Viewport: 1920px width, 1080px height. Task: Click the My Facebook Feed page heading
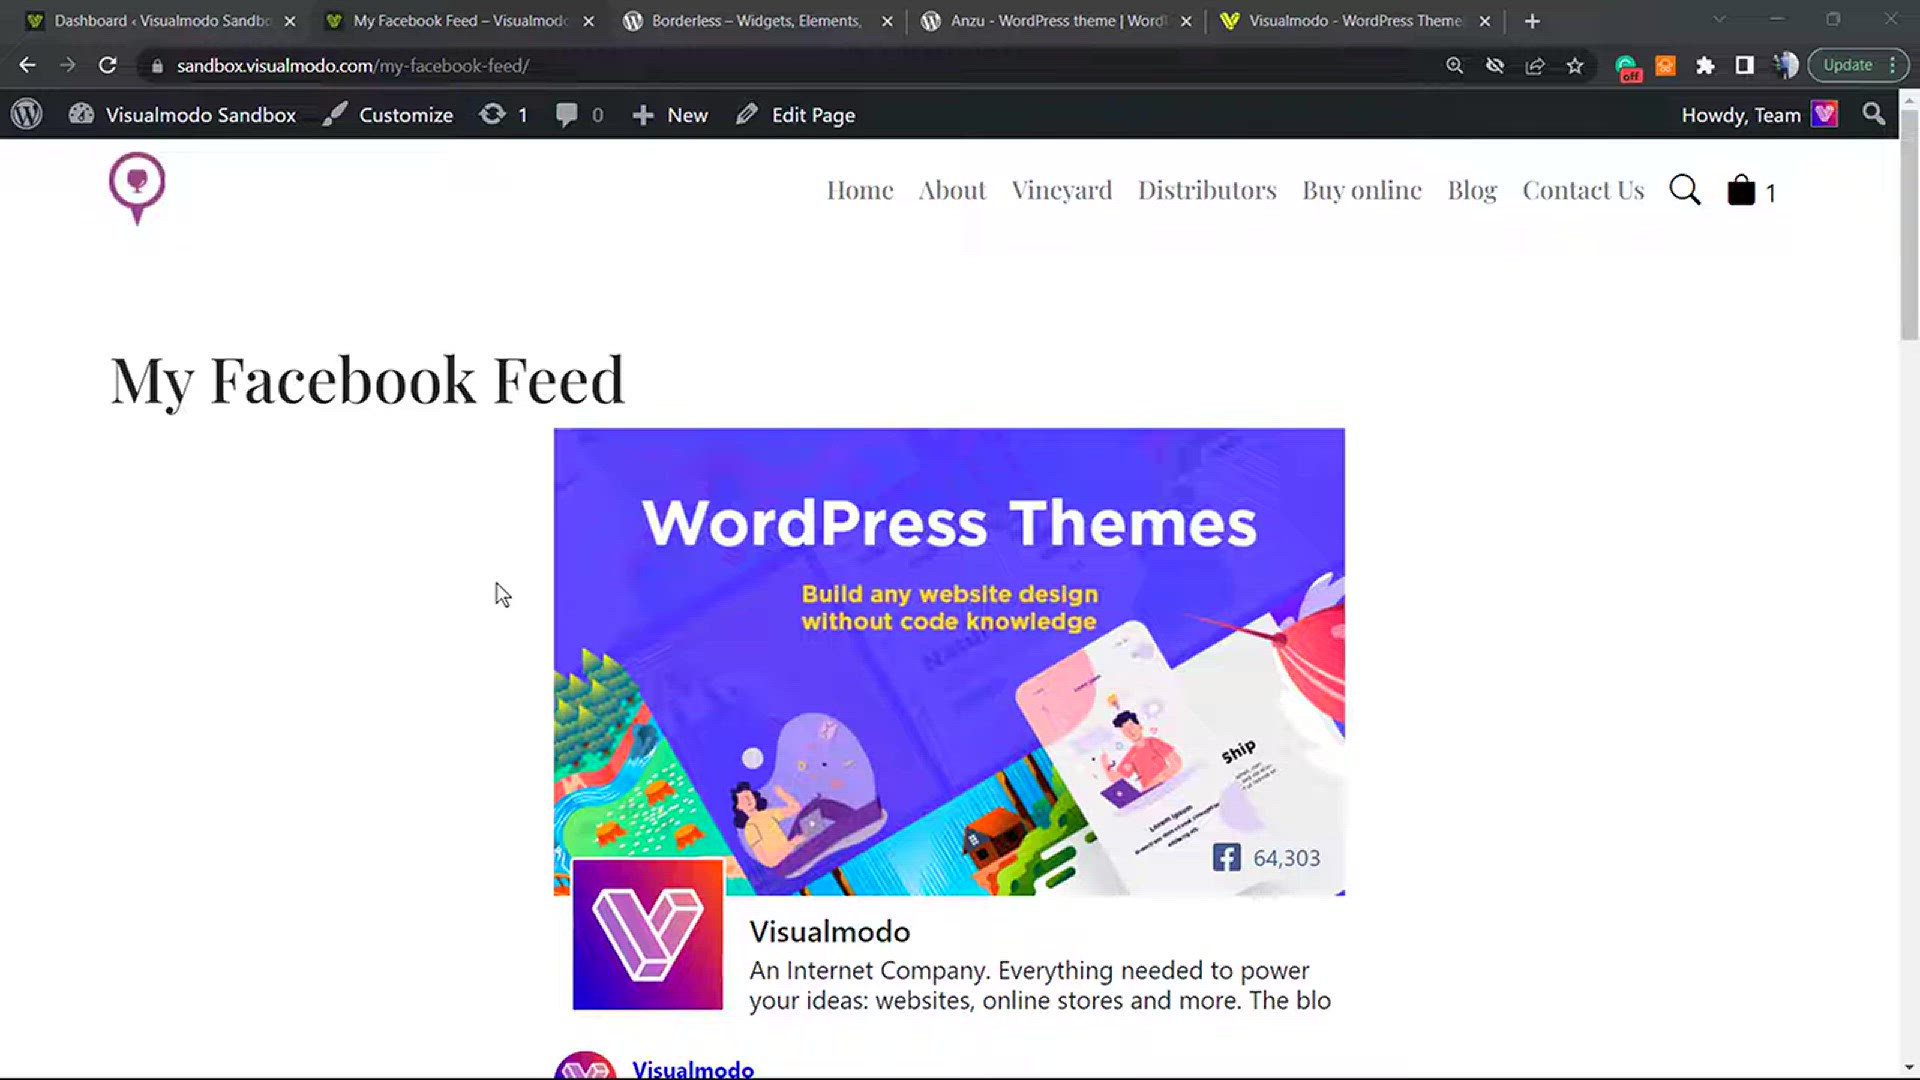coord(367,380)
